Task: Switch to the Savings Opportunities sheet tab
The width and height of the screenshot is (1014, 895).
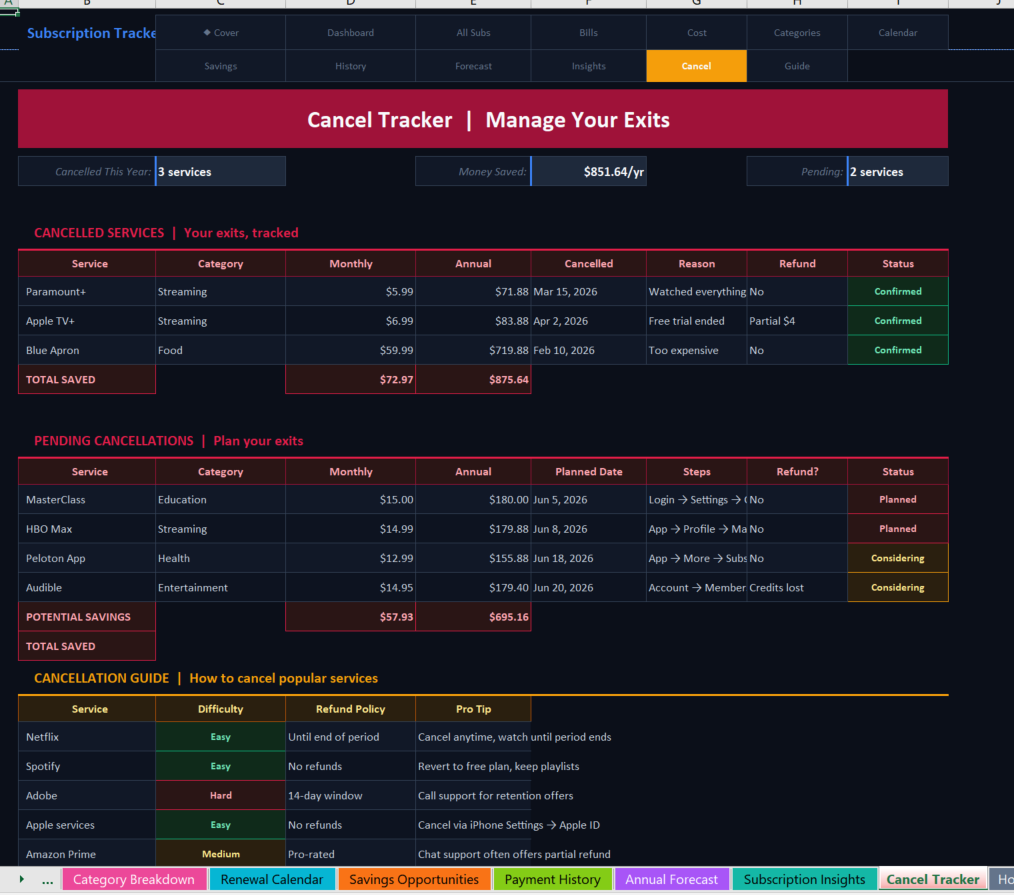Action: pyautogui.click(x=414, y=879)
